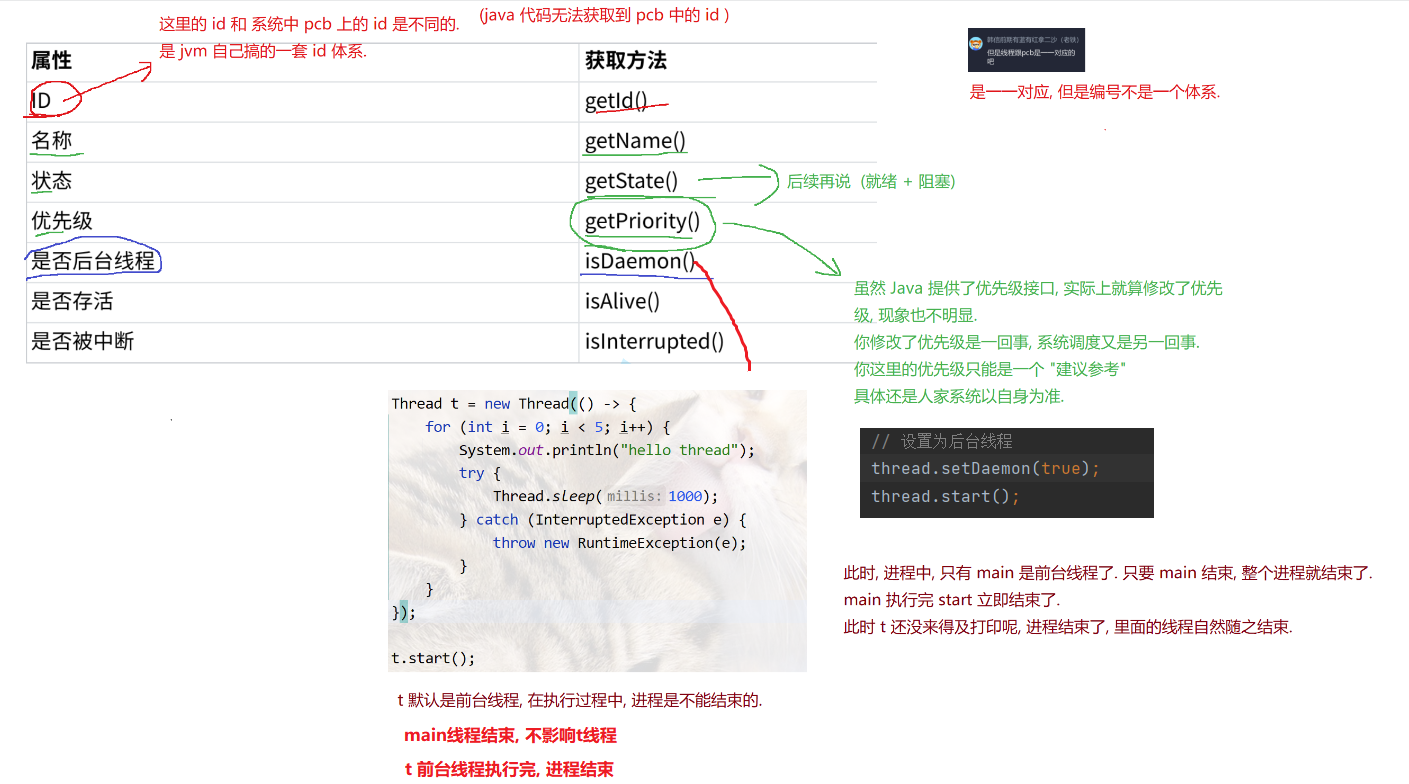Click the "优先级" table cell
The height and width of the screenshot is (784, 1409).
[62, 221]
